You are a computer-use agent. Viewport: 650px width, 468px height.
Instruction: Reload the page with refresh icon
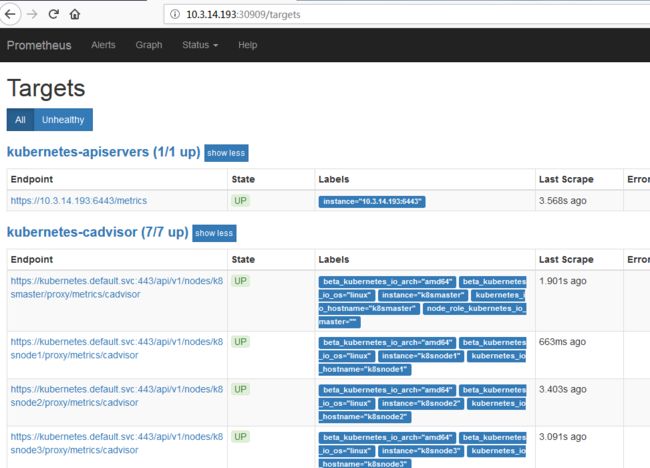pyautogui.click(x=53, y=15)
